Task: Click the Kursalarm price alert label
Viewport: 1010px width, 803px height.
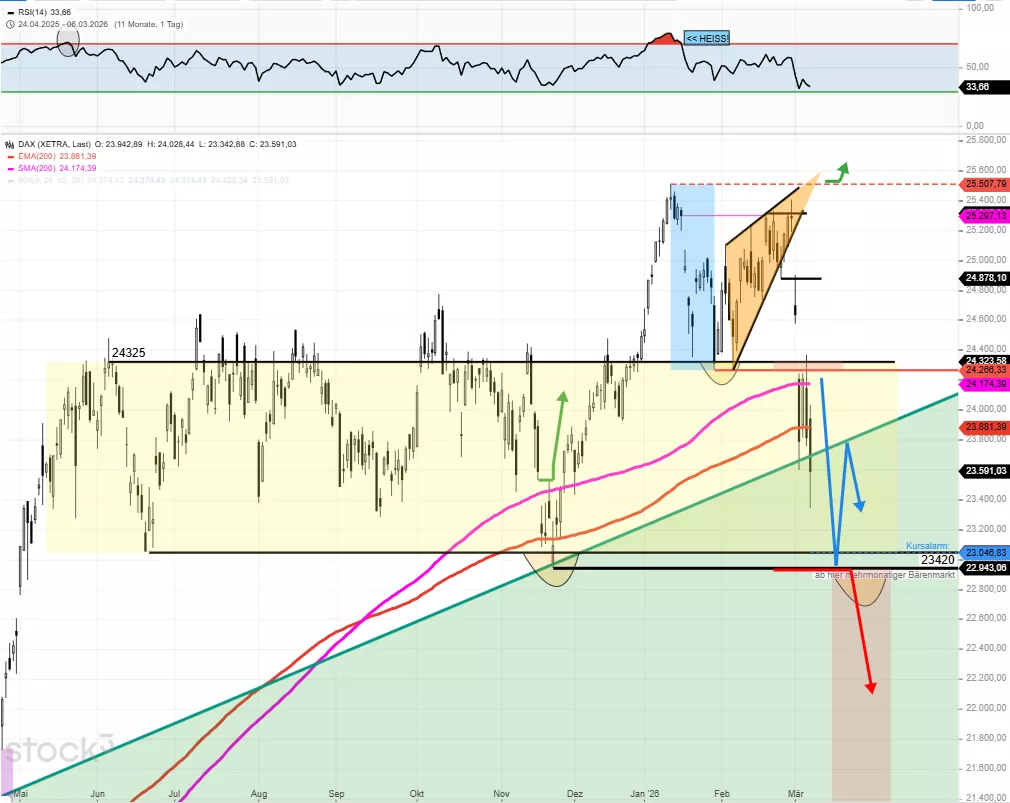Action: 925,546
